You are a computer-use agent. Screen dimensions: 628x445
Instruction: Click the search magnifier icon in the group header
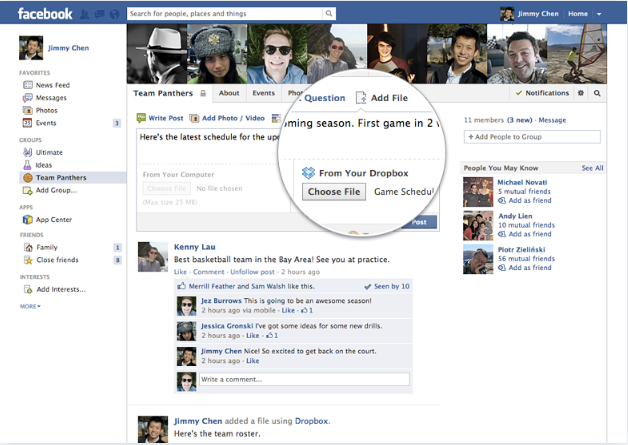(597, 93)
